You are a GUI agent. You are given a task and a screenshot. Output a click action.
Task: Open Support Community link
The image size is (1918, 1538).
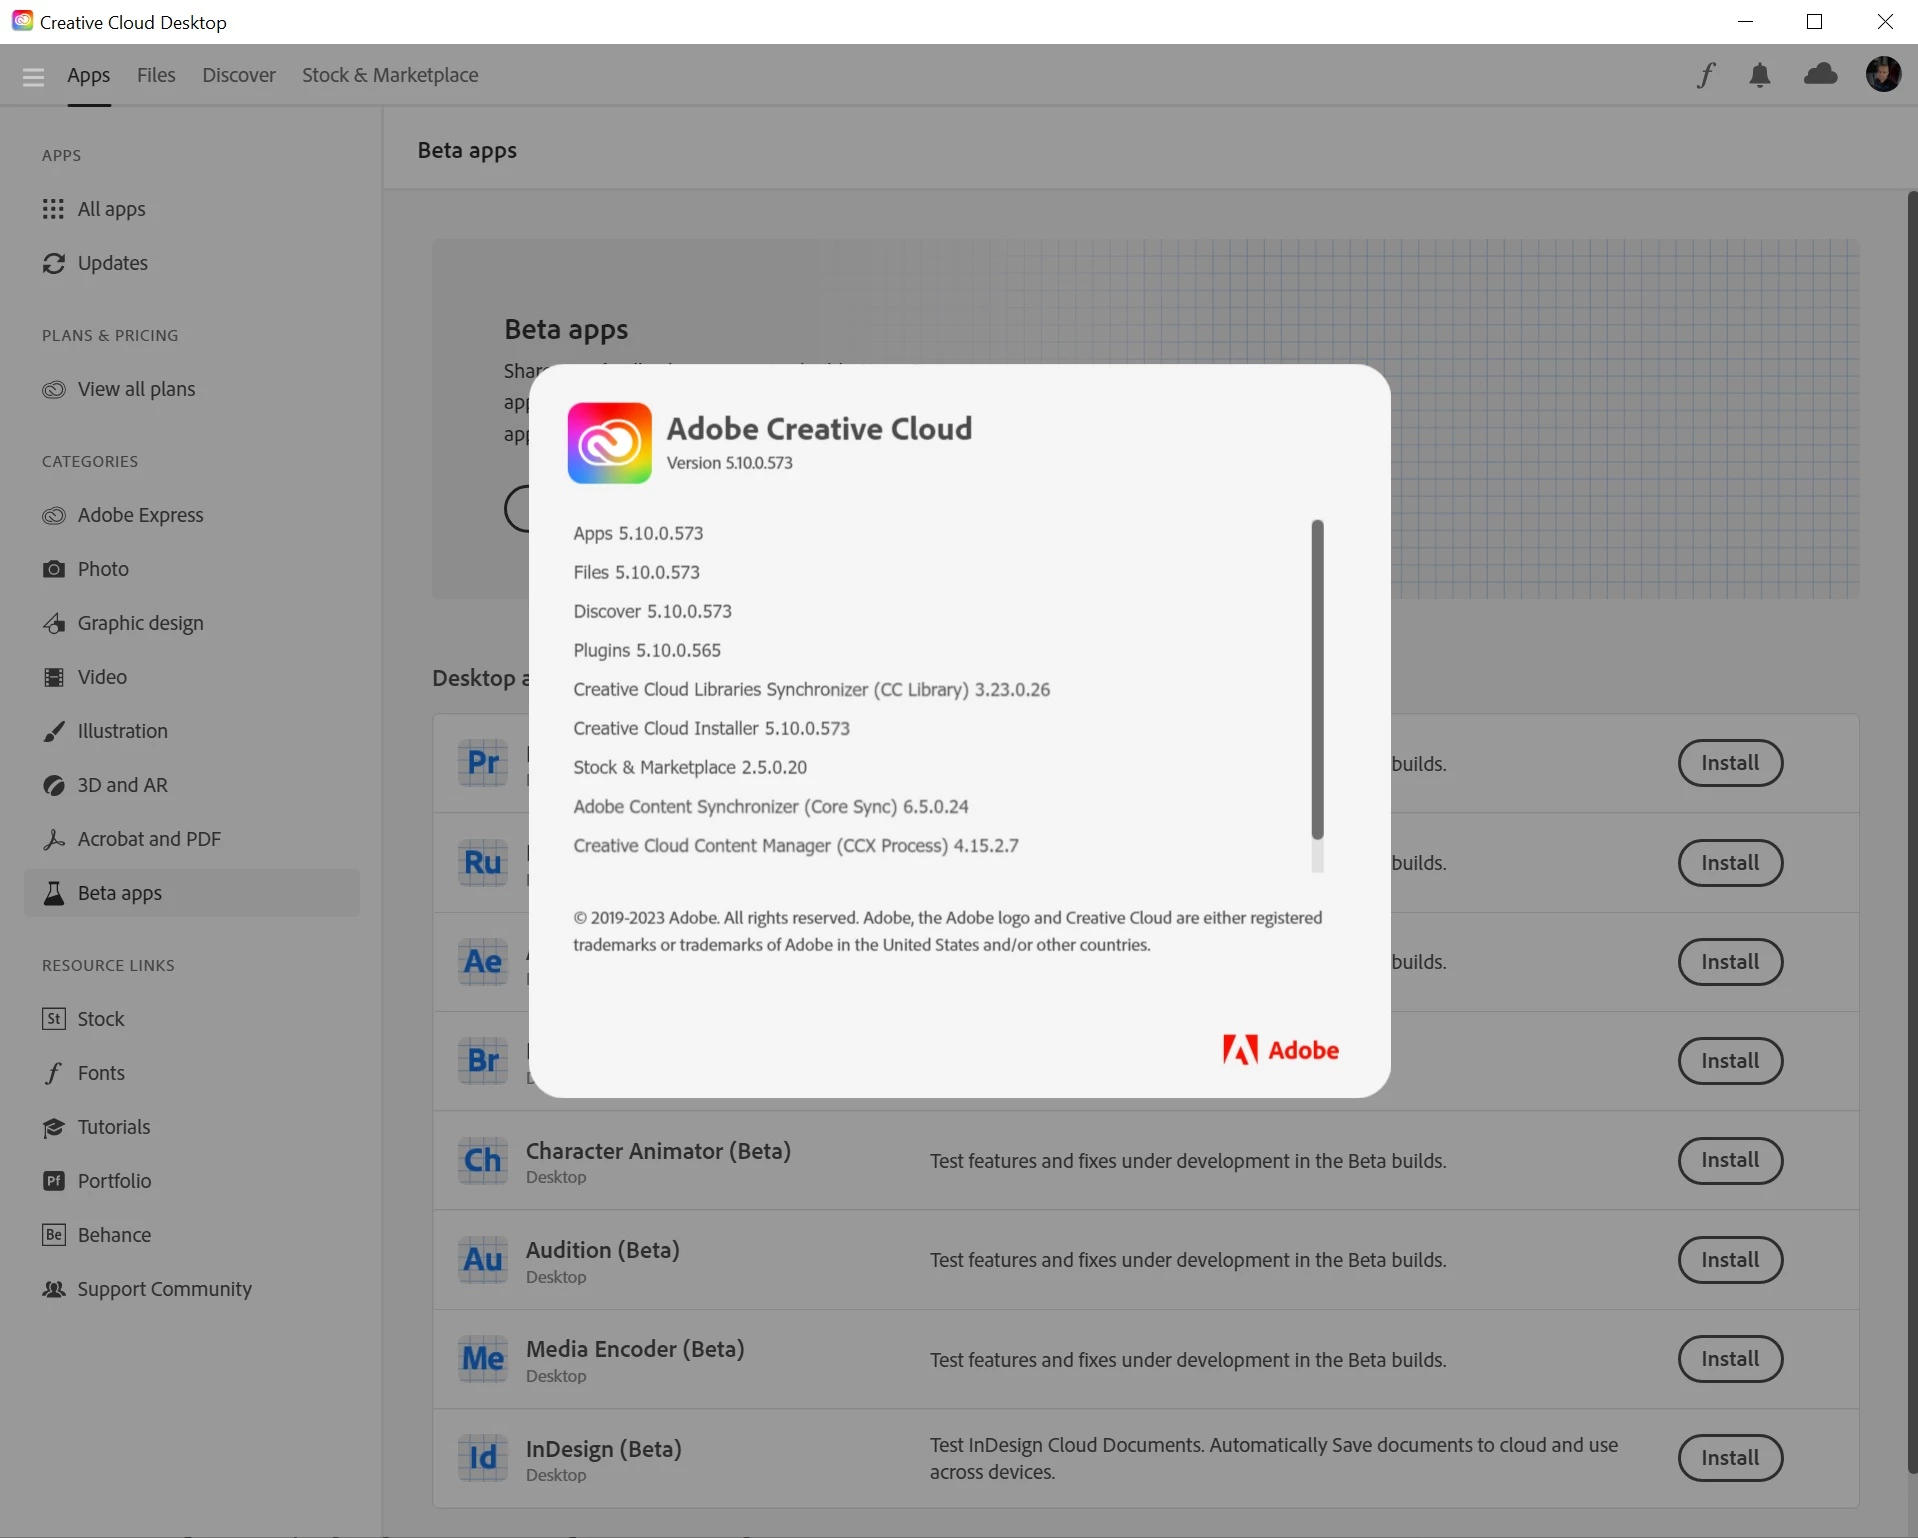pos(192,1289)
